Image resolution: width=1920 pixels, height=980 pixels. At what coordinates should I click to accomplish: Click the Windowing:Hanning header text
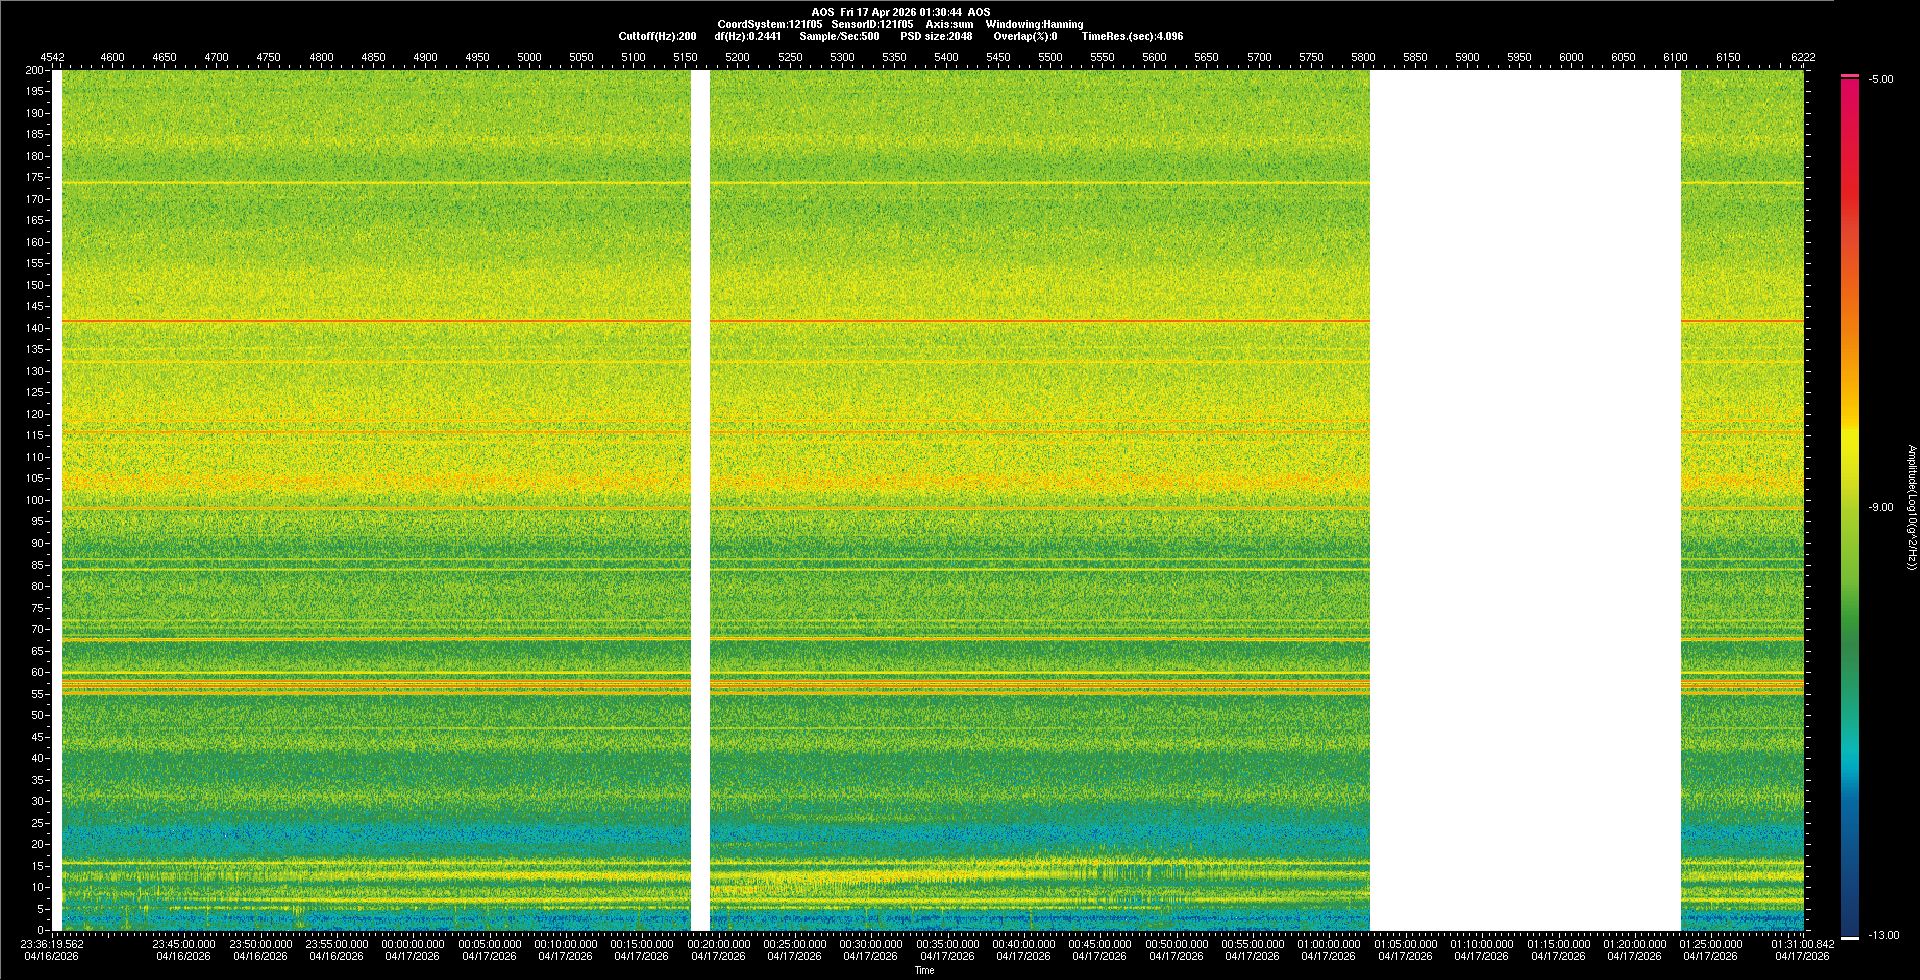(x=1034, y=24)
